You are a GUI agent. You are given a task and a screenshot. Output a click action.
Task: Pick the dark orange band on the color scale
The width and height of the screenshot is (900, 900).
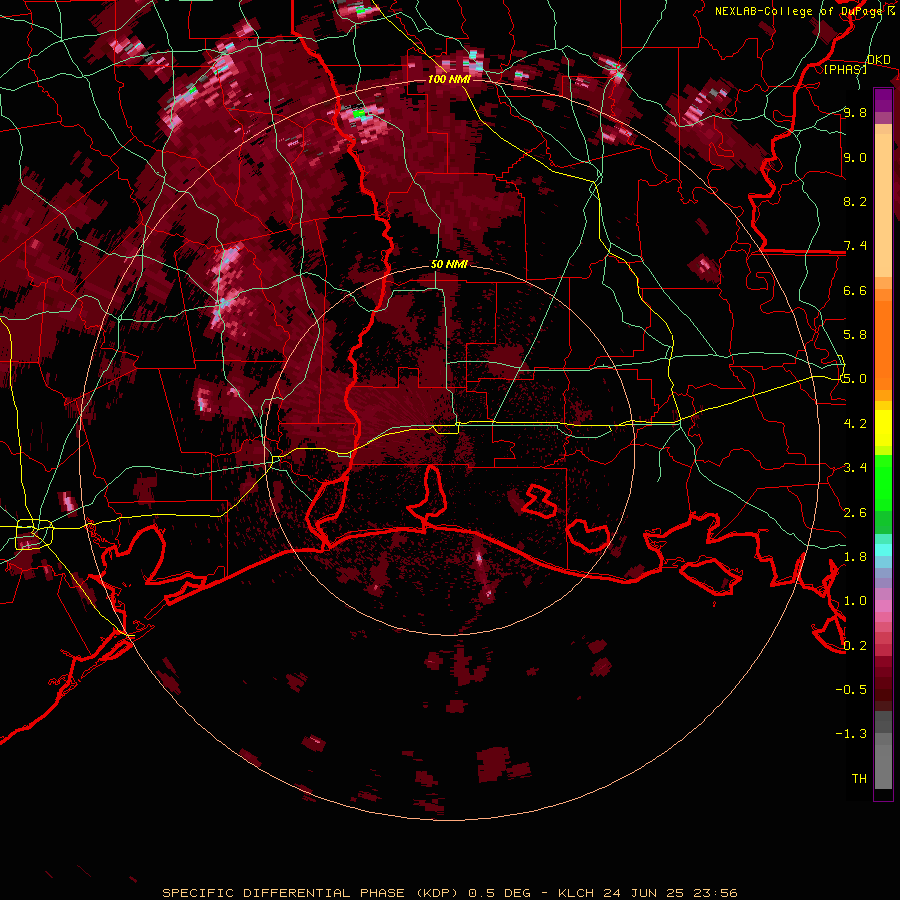(x=883, y=344)
